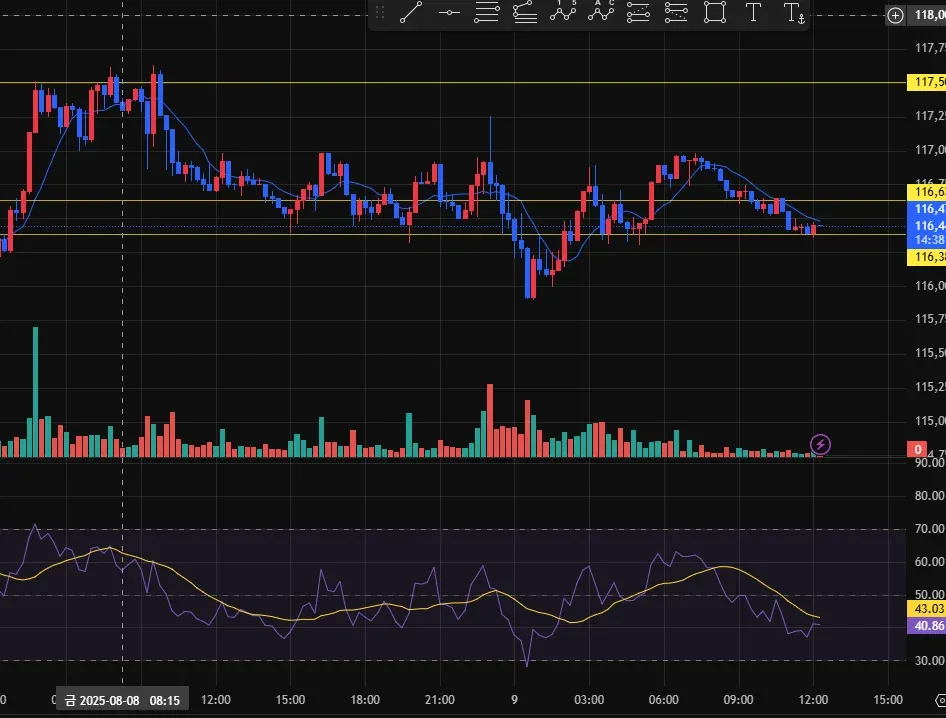Image resolution: width=946 pixels, height=718 pixels.
Task: Choose the Fib Retracement tool
Action: [x=486, y=12]
